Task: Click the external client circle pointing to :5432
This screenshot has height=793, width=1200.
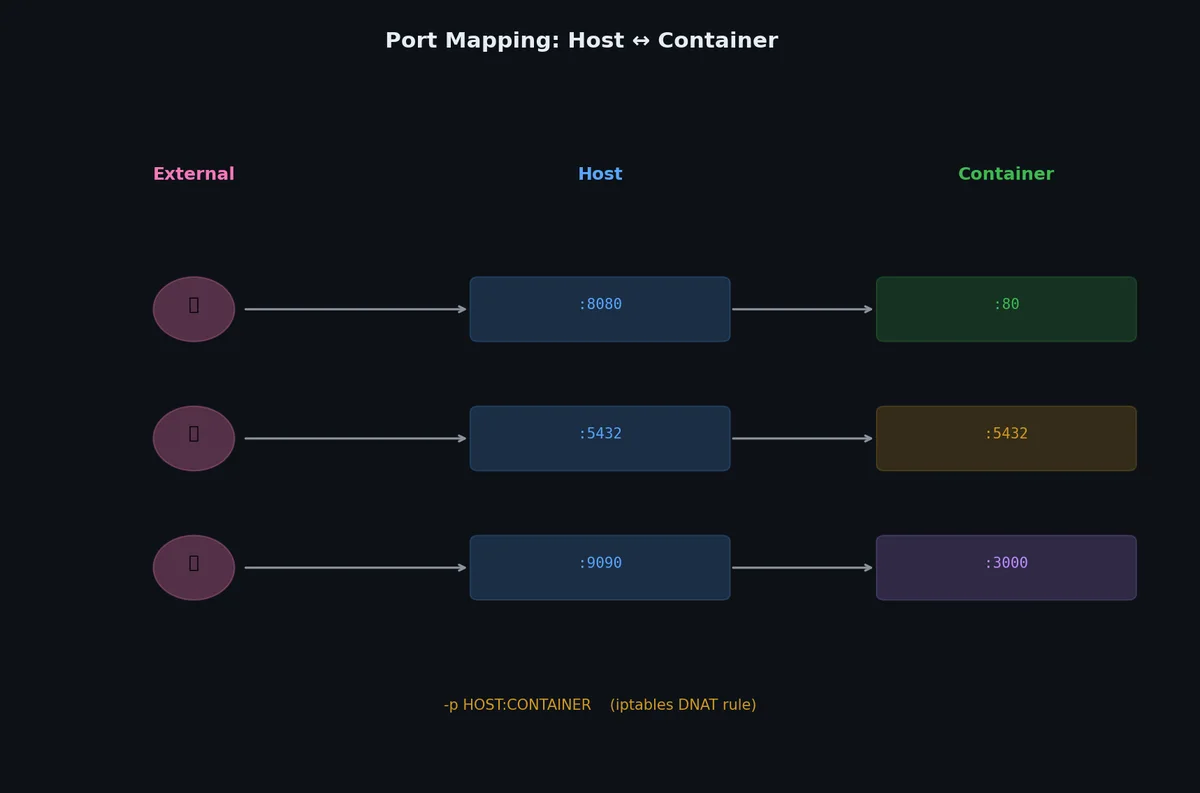Action: click(x=194, y=438)
